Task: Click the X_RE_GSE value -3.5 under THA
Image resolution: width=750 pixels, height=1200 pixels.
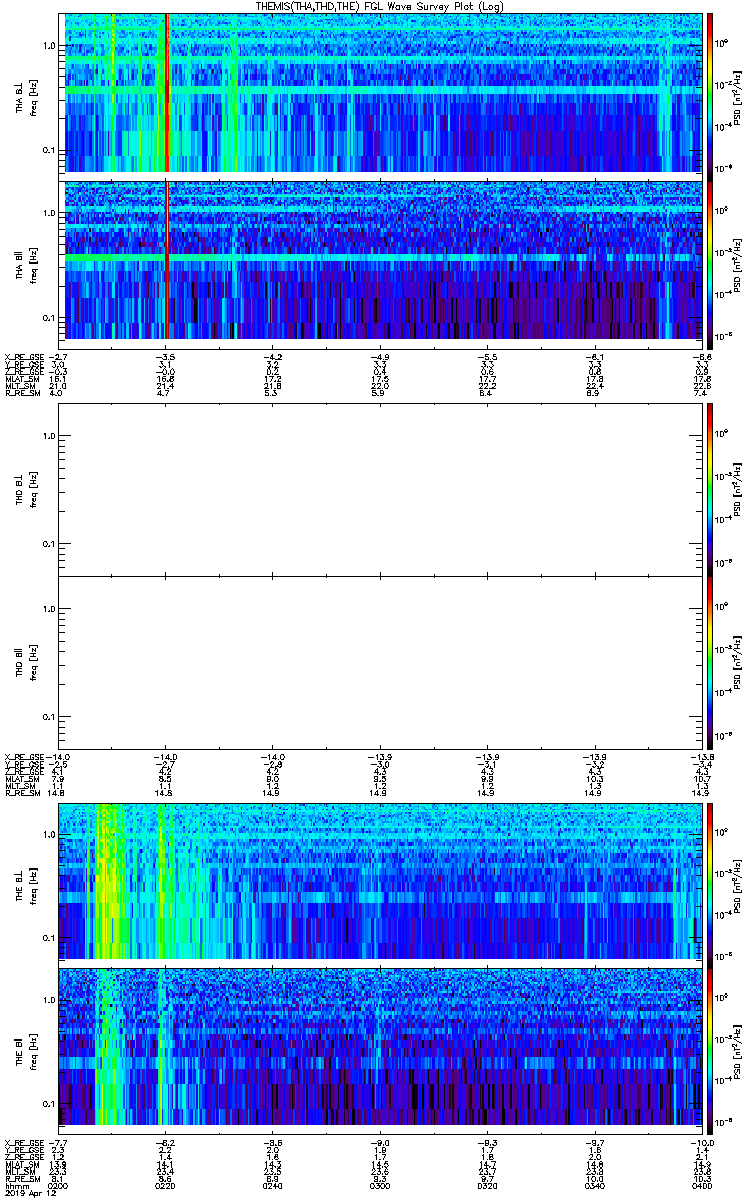Action: (x=165, y=356)
